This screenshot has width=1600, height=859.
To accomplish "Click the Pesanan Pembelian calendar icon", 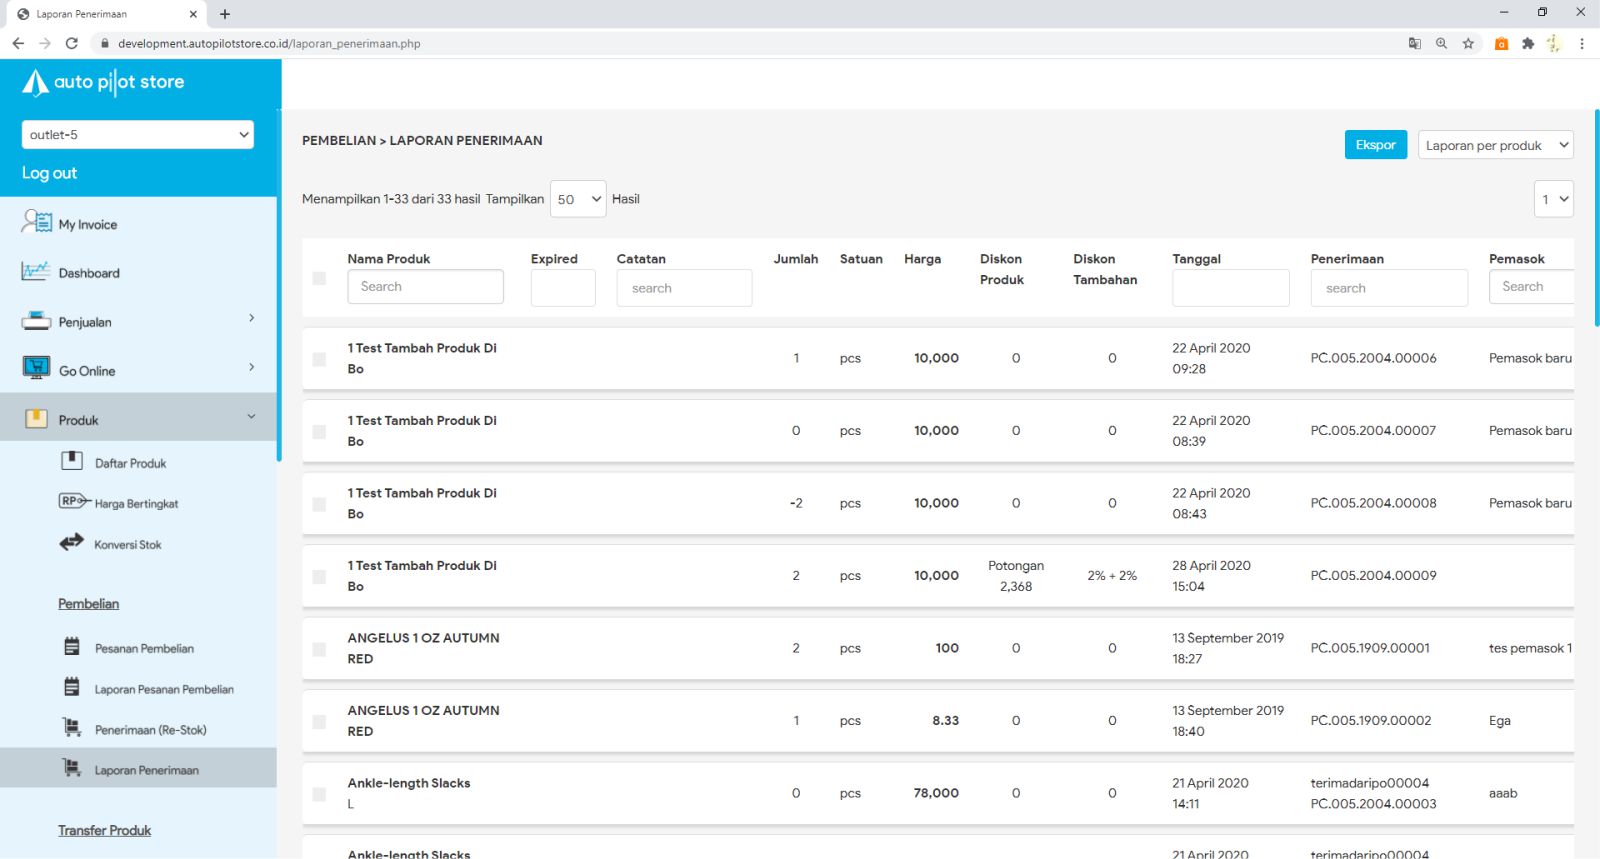I will [72, 647].
